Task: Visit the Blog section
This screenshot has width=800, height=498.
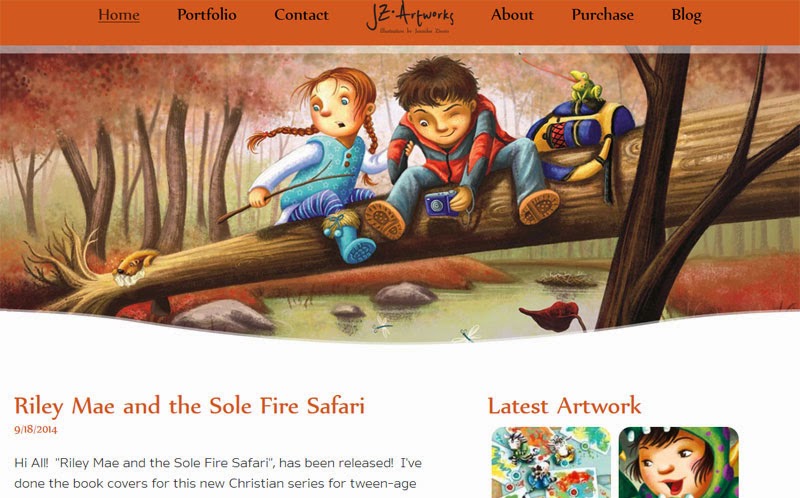Action: point(686,15)
